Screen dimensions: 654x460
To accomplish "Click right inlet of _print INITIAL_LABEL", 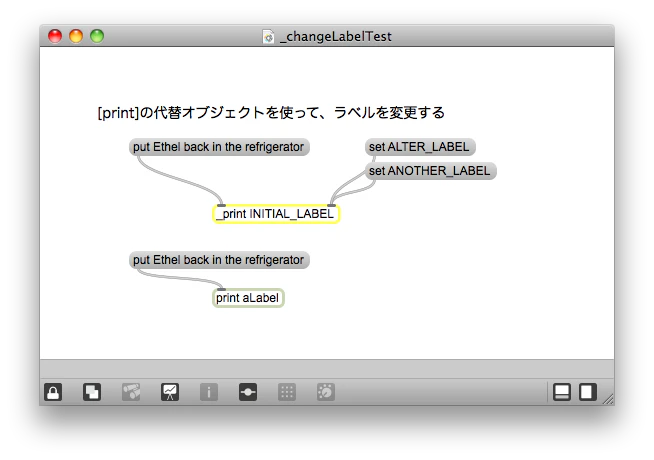I will click(x=332, y=205).
